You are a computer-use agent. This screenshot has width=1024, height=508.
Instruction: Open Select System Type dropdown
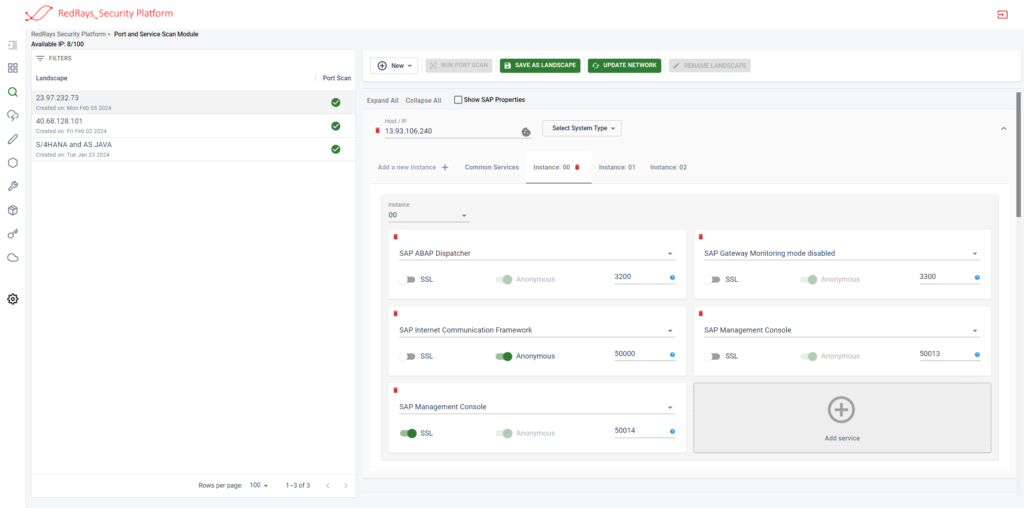[x=581, y=129]
